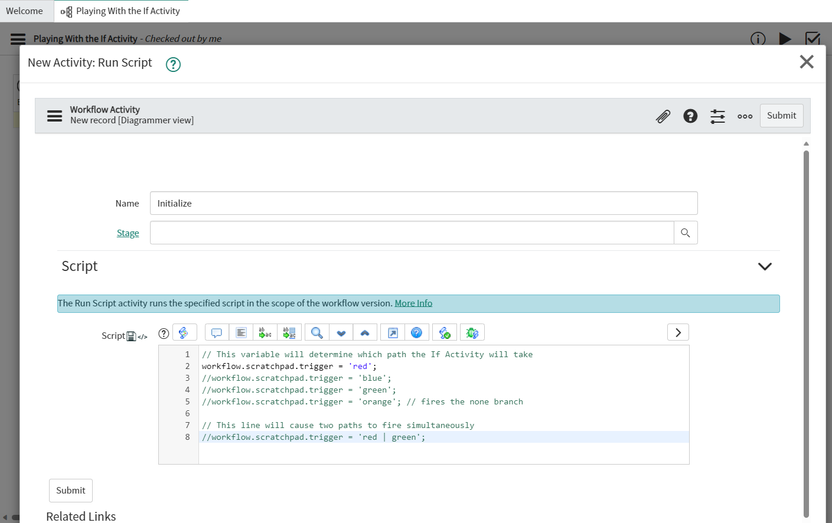The height and width of the screenshot is (523, 832).
Task: Click the script save icon beside Script label
Action: coord(131,336)
